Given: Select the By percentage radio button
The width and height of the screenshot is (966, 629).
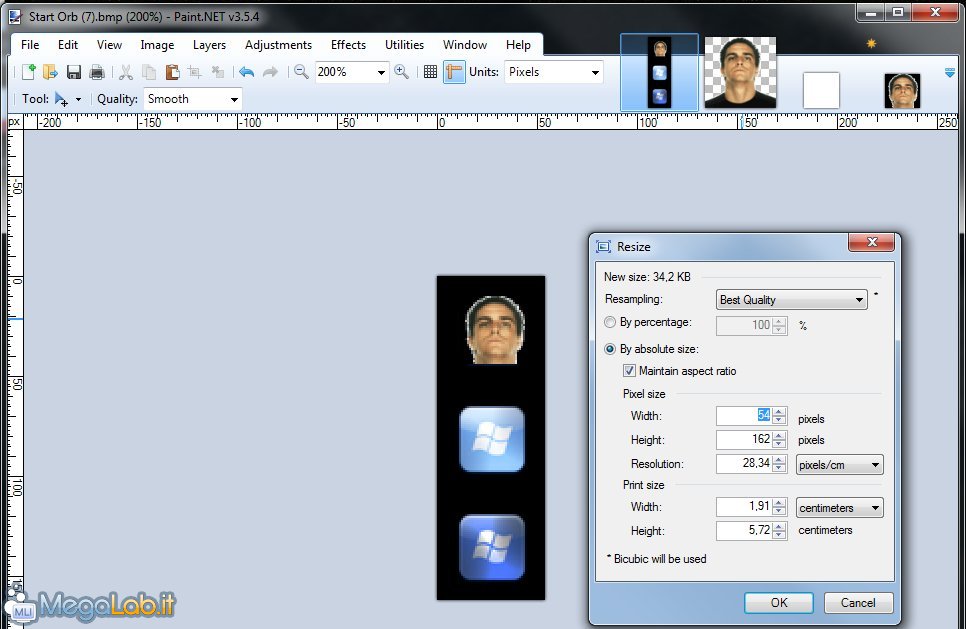Looking at the screenshot, I should click(x=610, y=322).
